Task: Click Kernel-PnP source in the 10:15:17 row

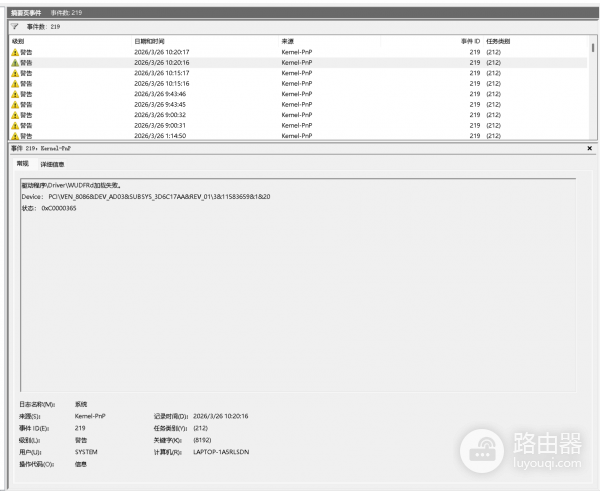Action: pos(297,73)
